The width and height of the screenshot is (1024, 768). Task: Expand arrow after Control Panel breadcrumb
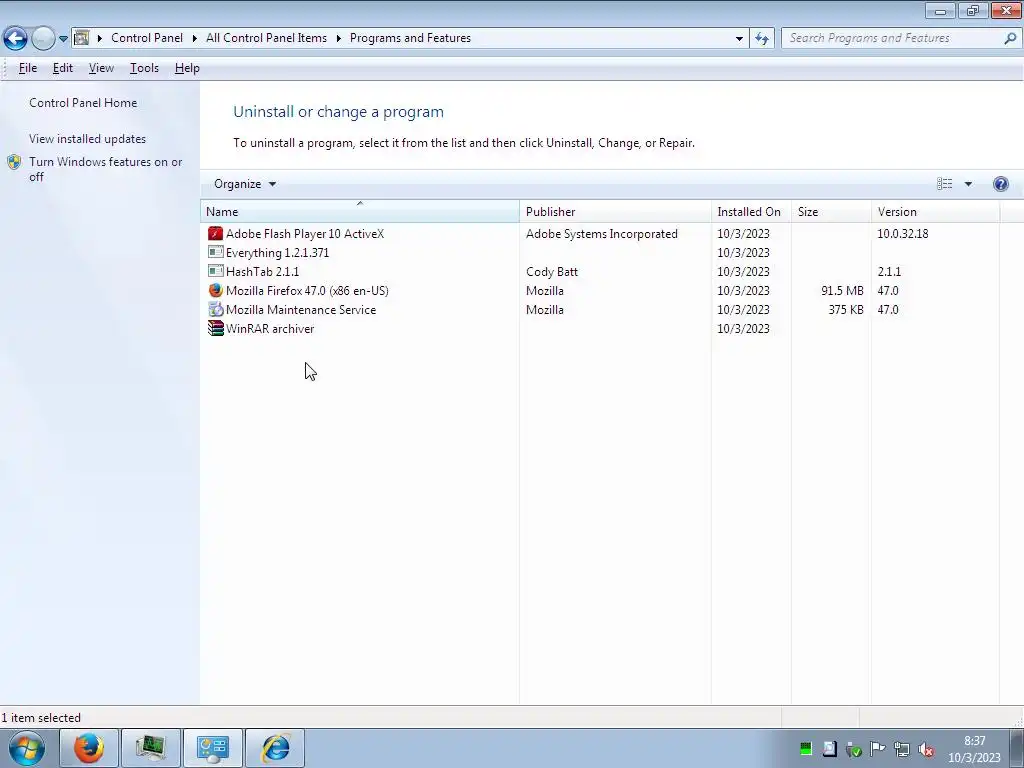195,39
